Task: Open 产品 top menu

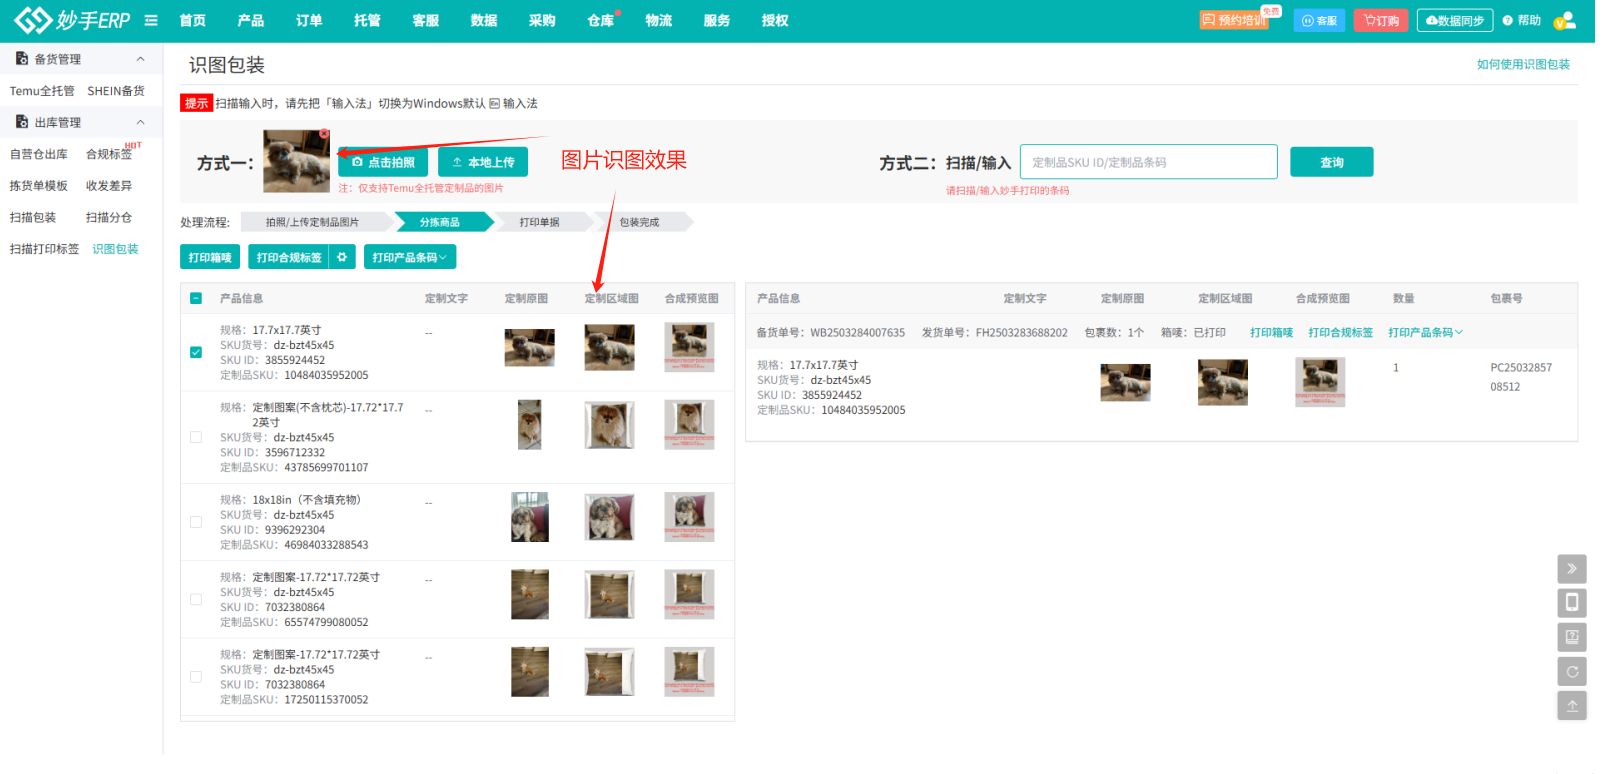Action: (251, 20)
